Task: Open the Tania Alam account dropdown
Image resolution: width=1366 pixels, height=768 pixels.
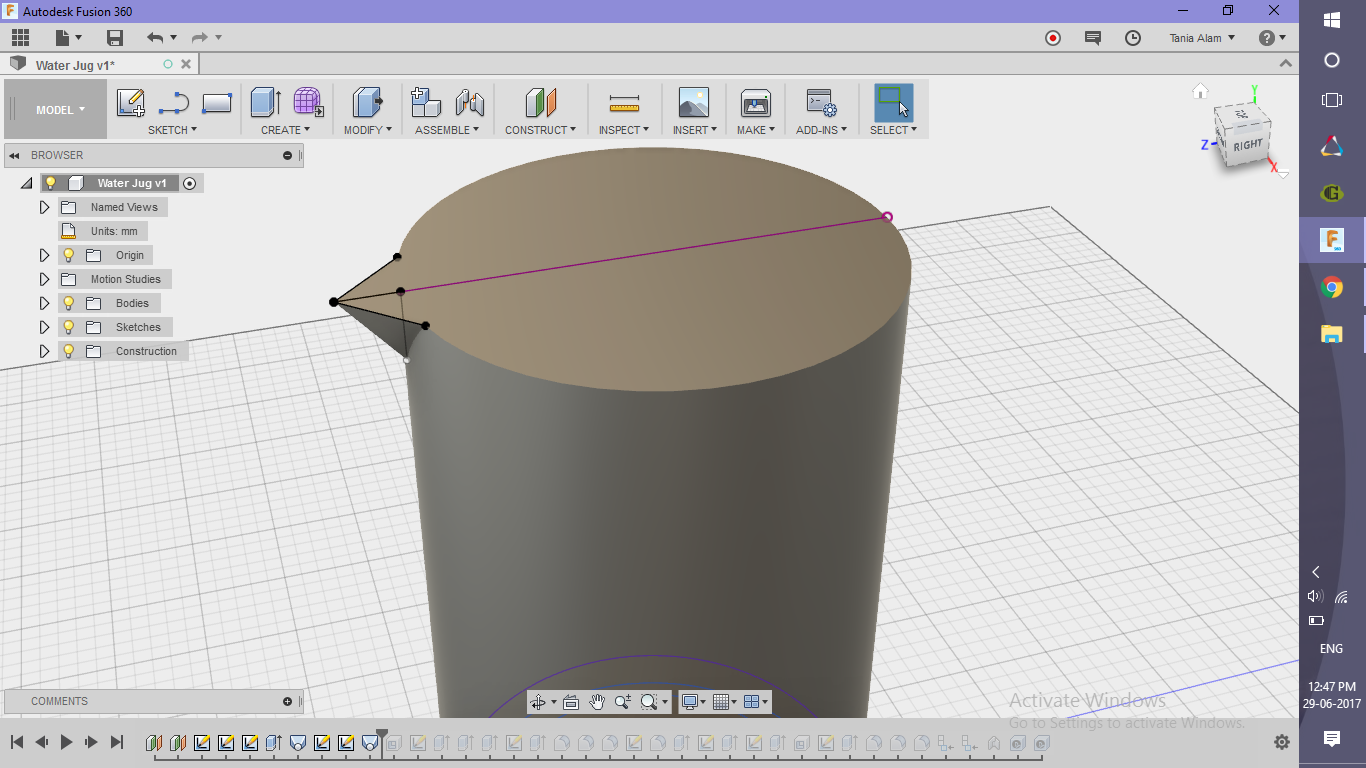Action: (1202, 38)
